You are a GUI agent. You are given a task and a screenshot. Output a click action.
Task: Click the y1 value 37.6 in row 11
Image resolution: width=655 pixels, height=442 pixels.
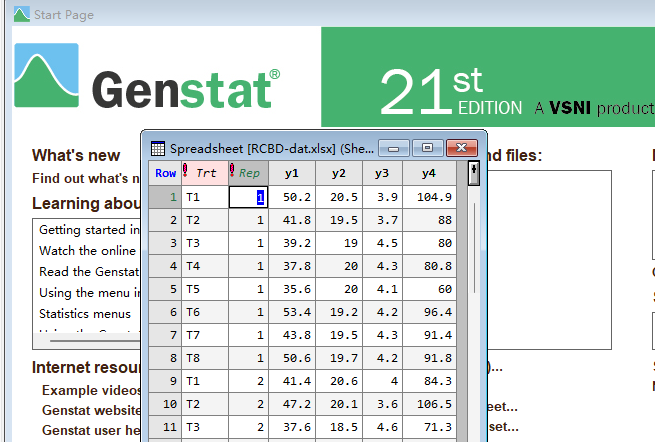tap(292, 427)
